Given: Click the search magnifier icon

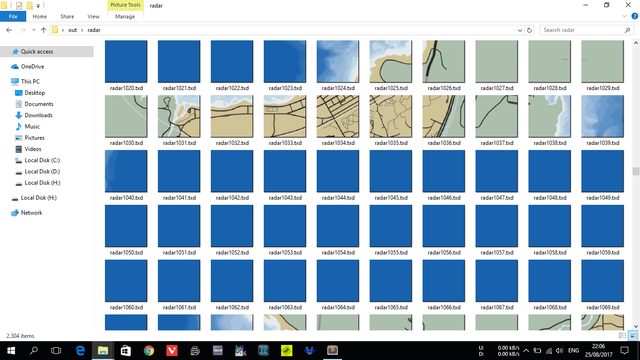Looking at the screenshot, I should (628, 30).
